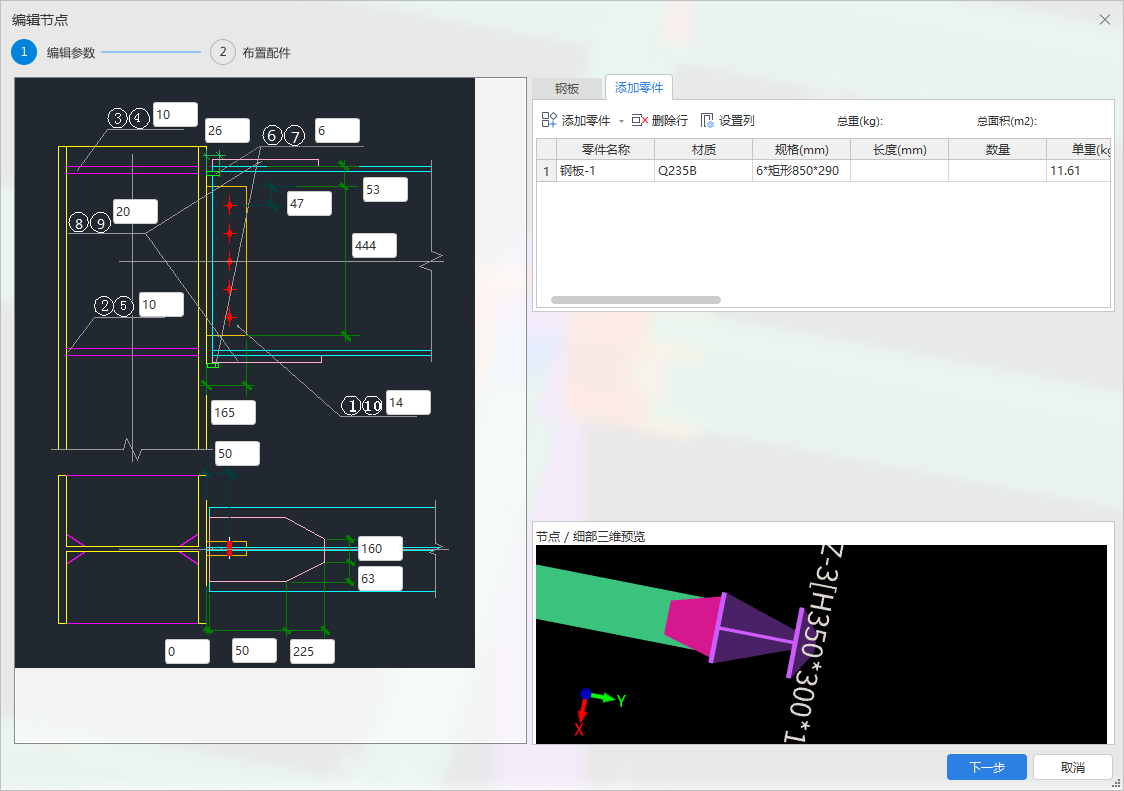Click the field with value 444
Screen dimensions: 1124x791
374,245
